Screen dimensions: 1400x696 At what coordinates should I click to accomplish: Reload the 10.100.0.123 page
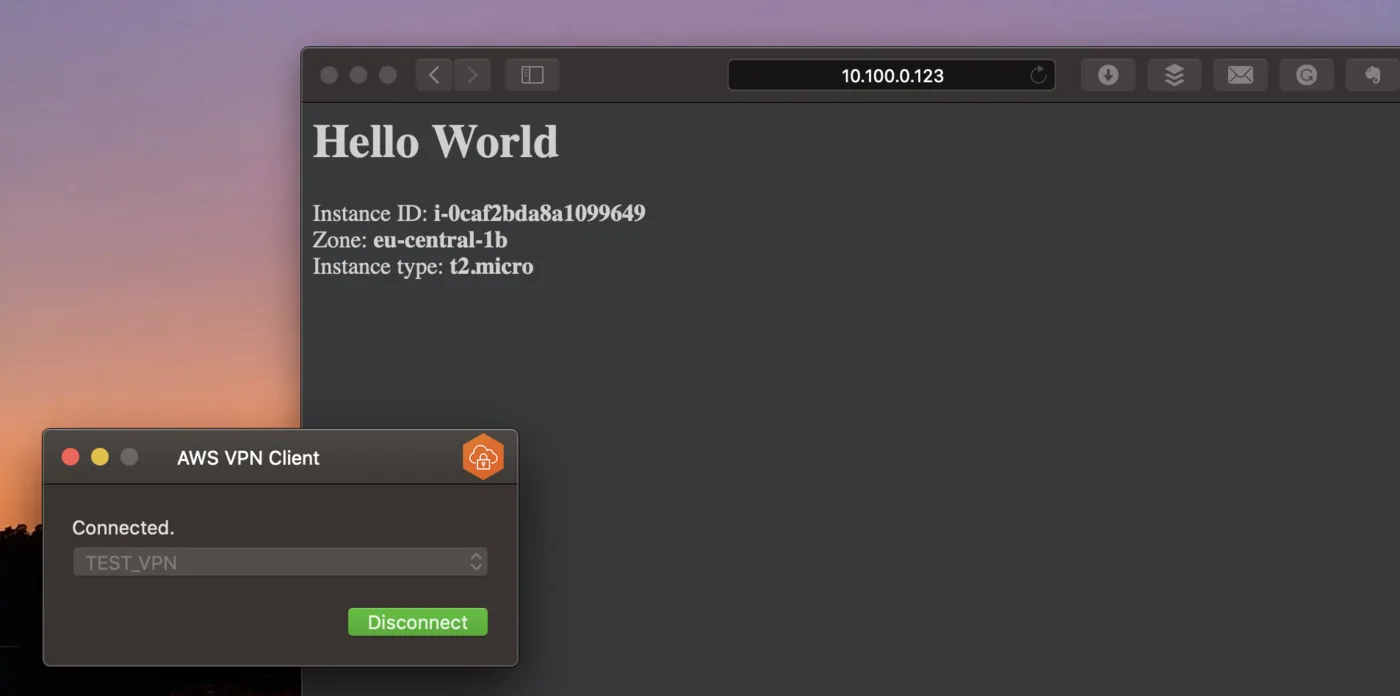(x=1038, y=75)
